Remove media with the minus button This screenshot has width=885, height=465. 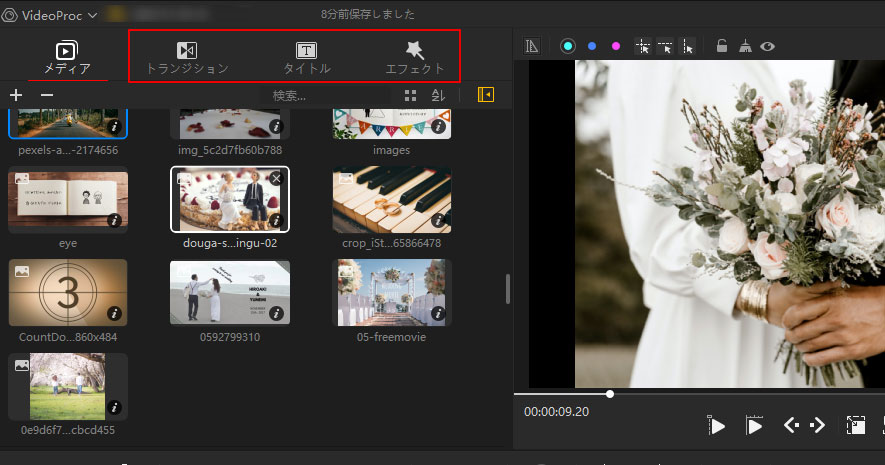pos(47,95)
